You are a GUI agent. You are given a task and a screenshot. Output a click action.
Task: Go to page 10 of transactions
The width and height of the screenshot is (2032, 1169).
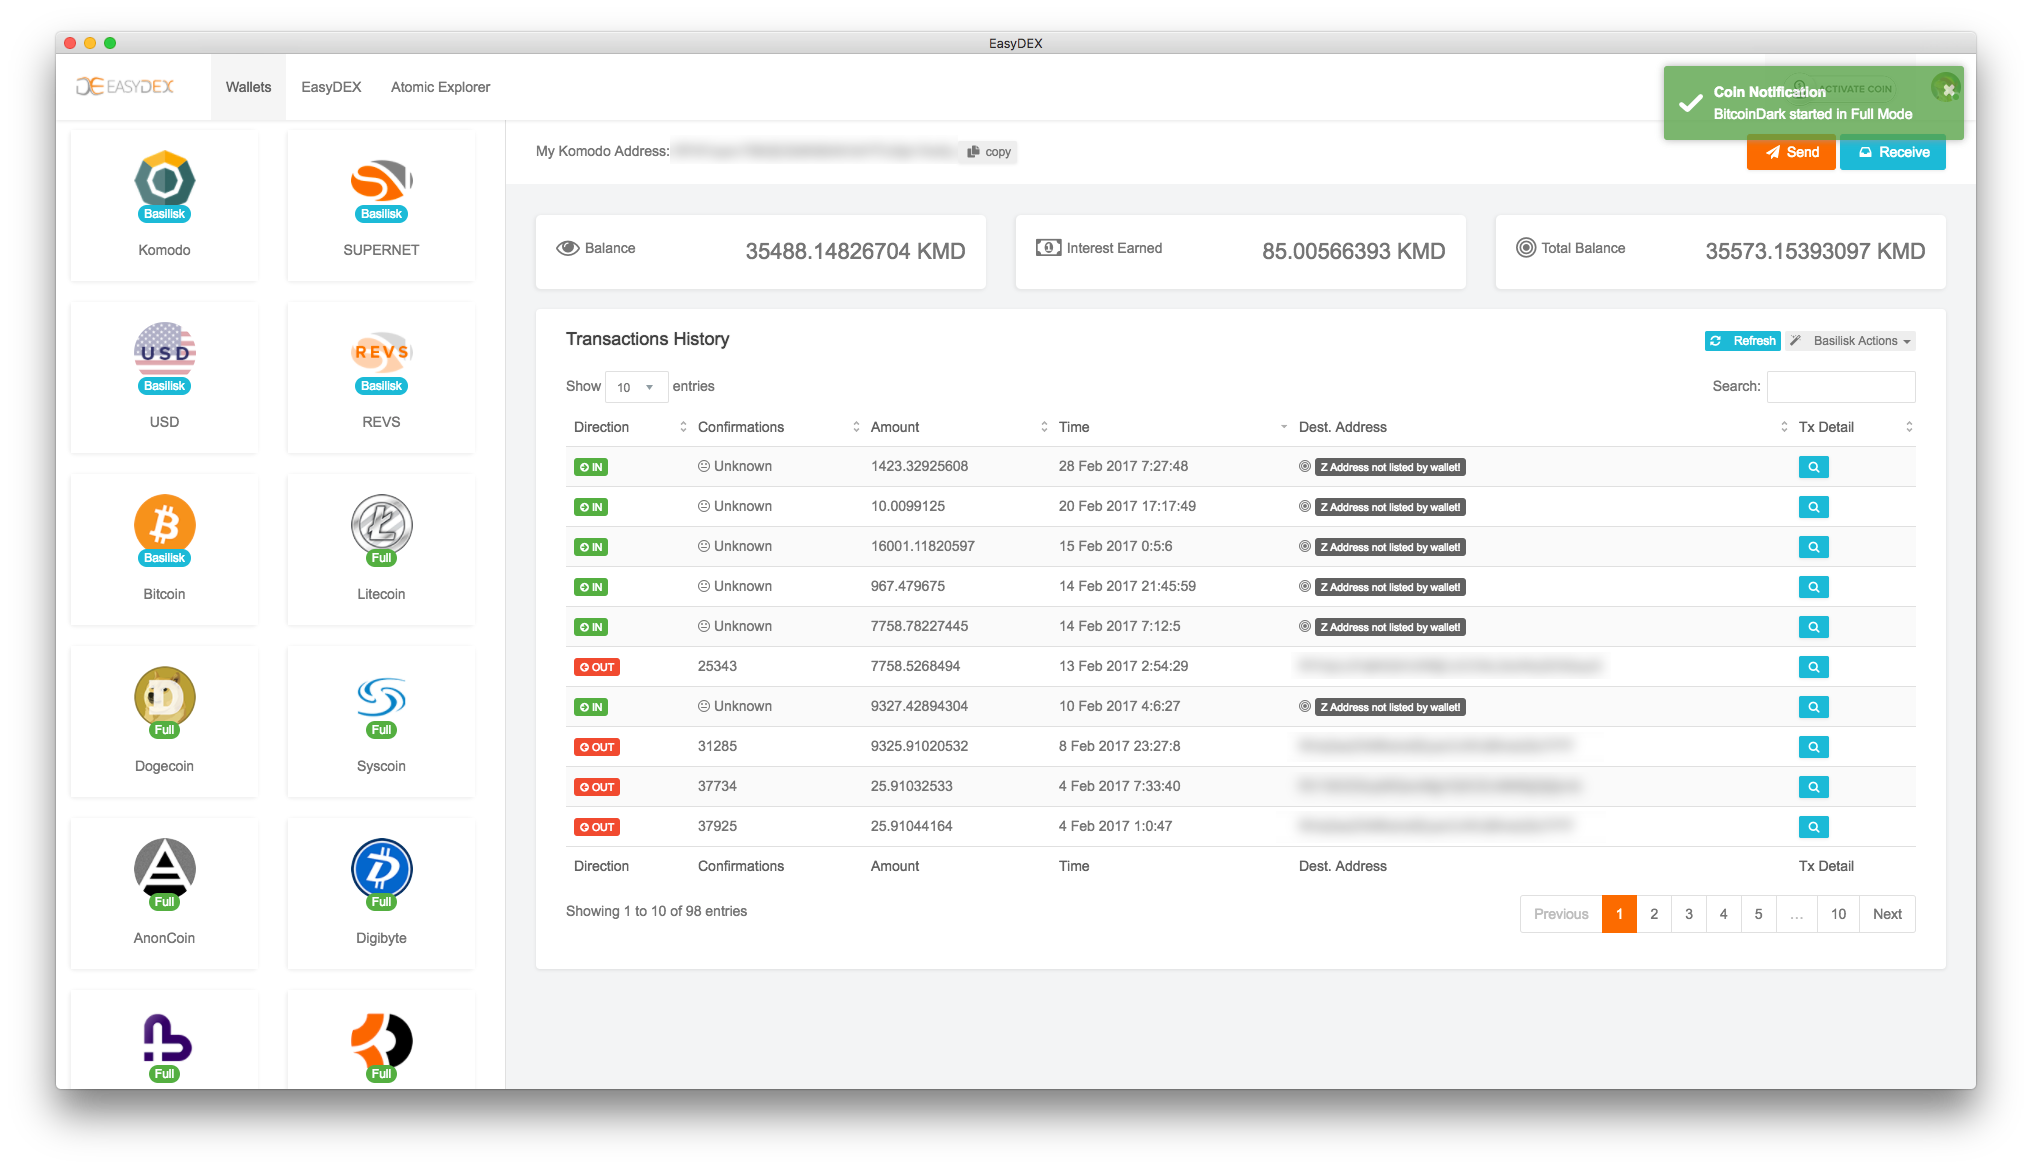(1838, 914)
